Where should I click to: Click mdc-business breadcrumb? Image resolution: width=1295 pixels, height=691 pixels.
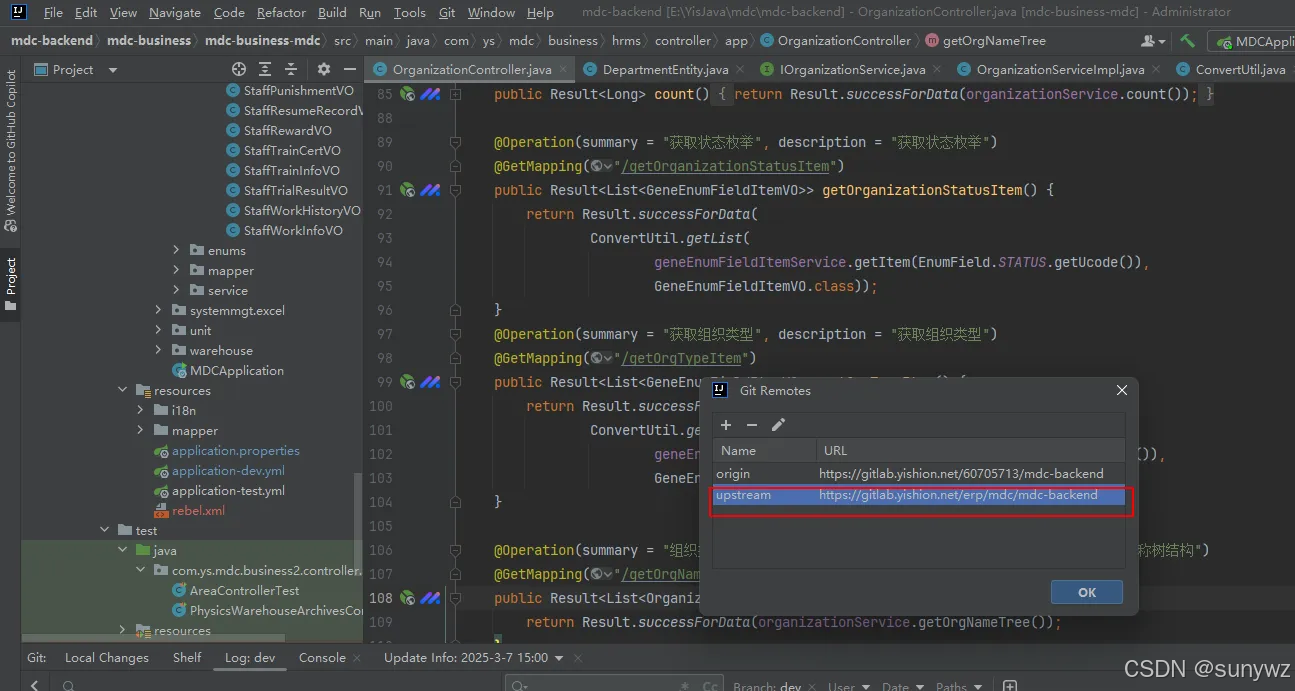(149, 41)
